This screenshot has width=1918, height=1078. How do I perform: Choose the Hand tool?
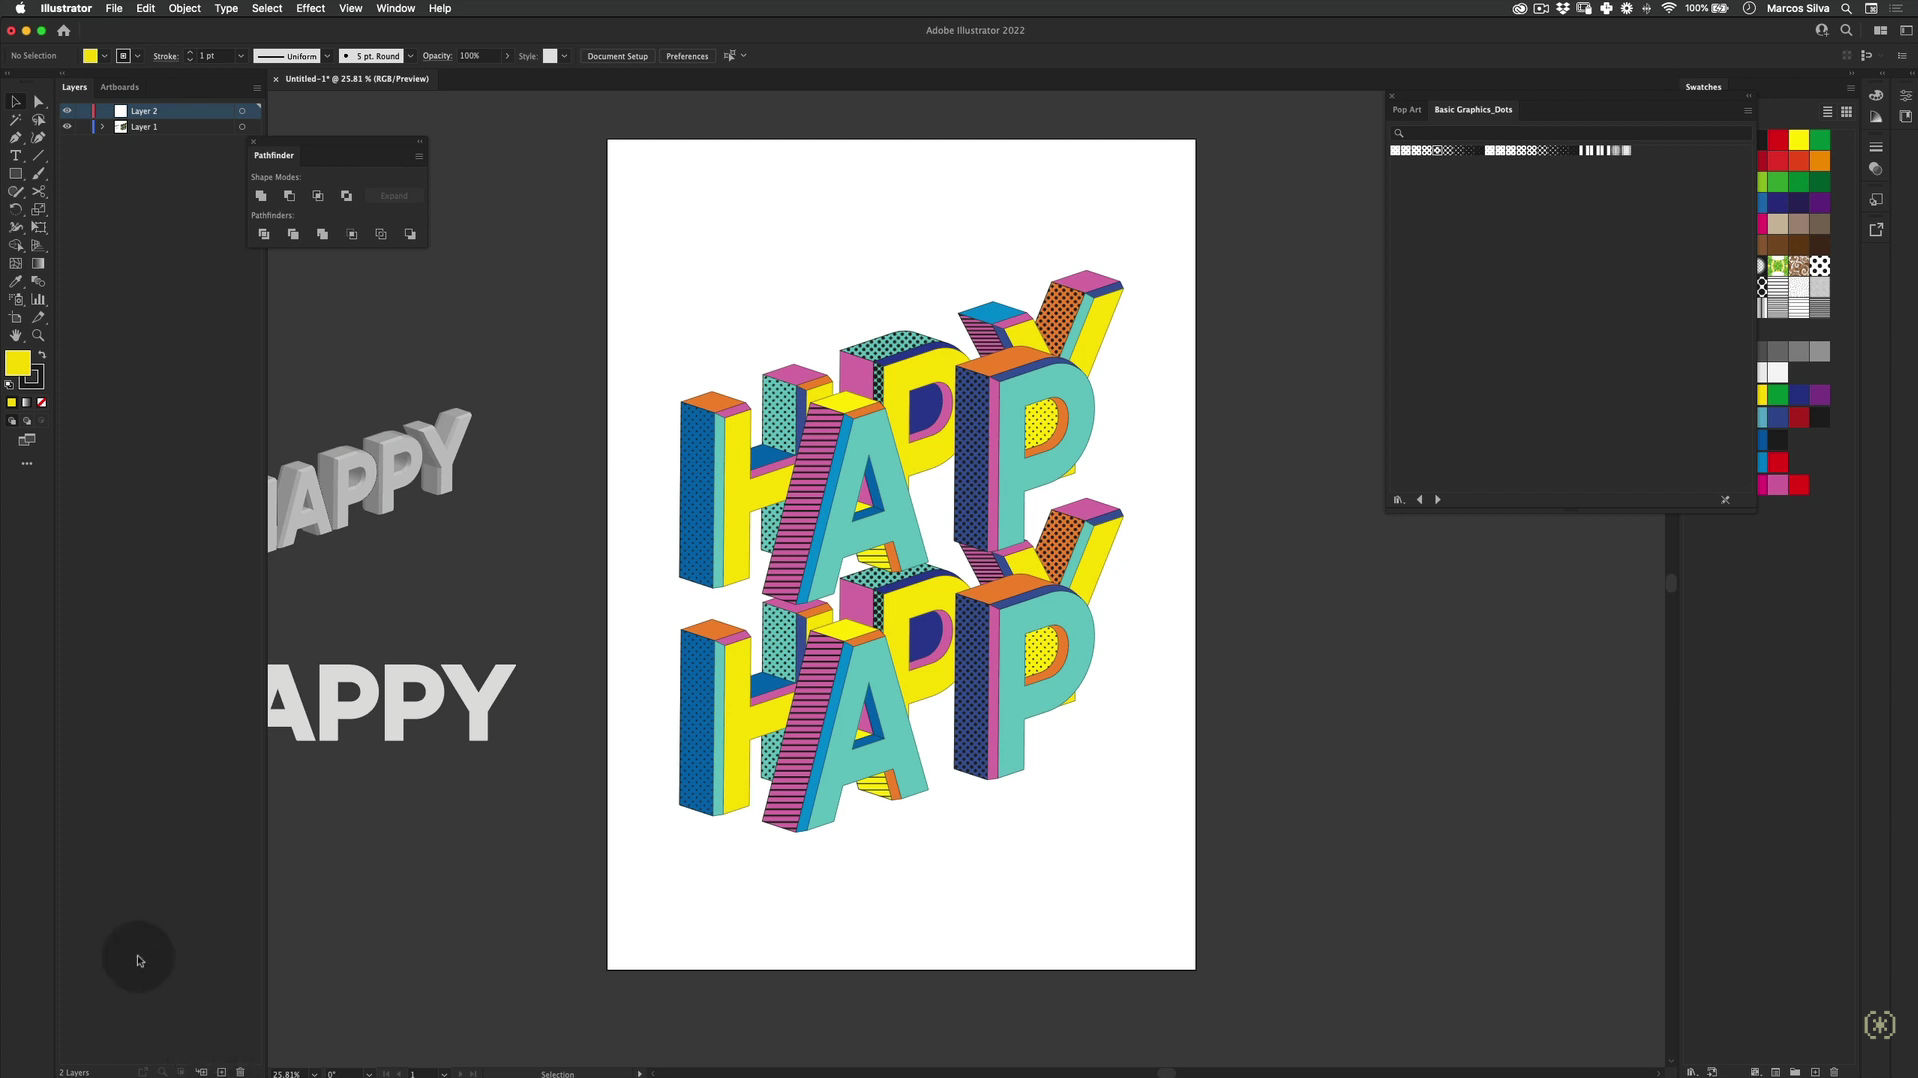[x=15, y=336]
